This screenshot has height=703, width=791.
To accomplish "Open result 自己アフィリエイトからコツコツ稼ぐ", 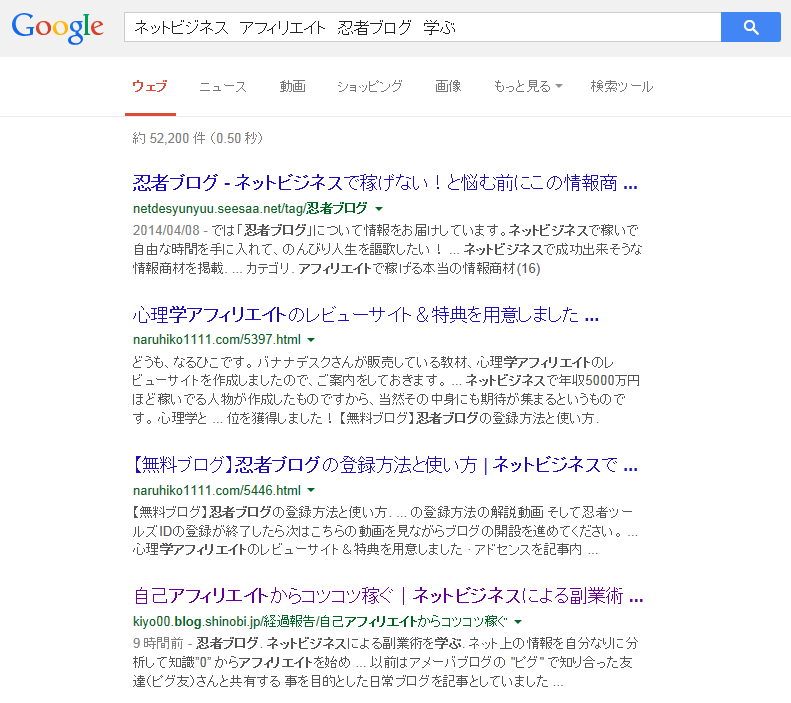I will coord(388,596).
